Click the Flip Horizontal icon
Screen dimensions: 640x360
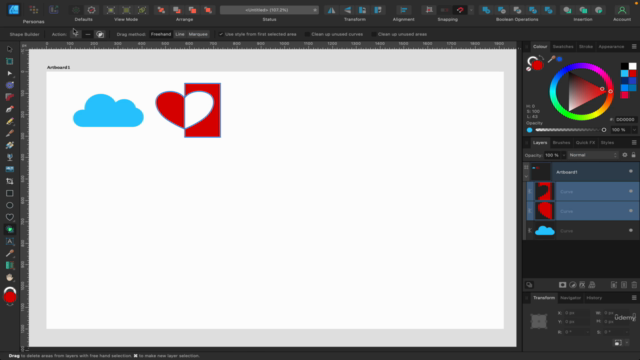tap(331, 10)
